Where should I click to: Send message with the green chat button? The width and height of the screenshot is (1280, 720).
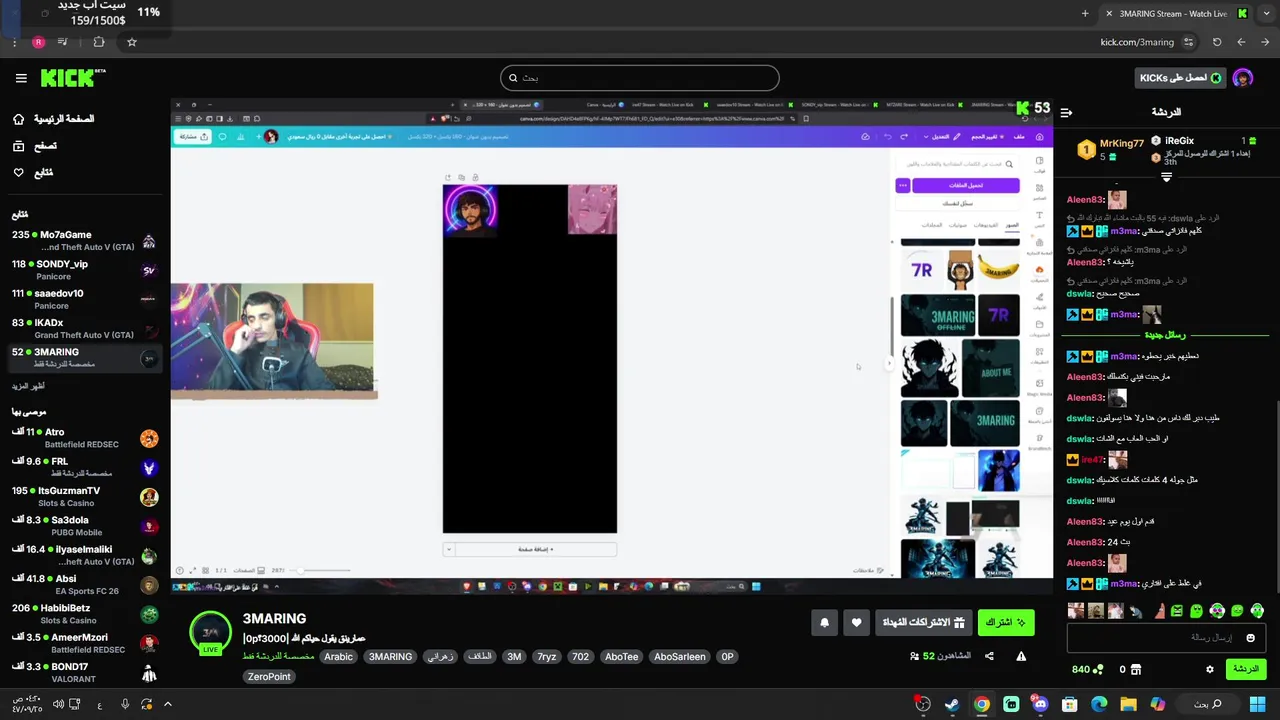pyautogui.click(x=1245, y=669)
